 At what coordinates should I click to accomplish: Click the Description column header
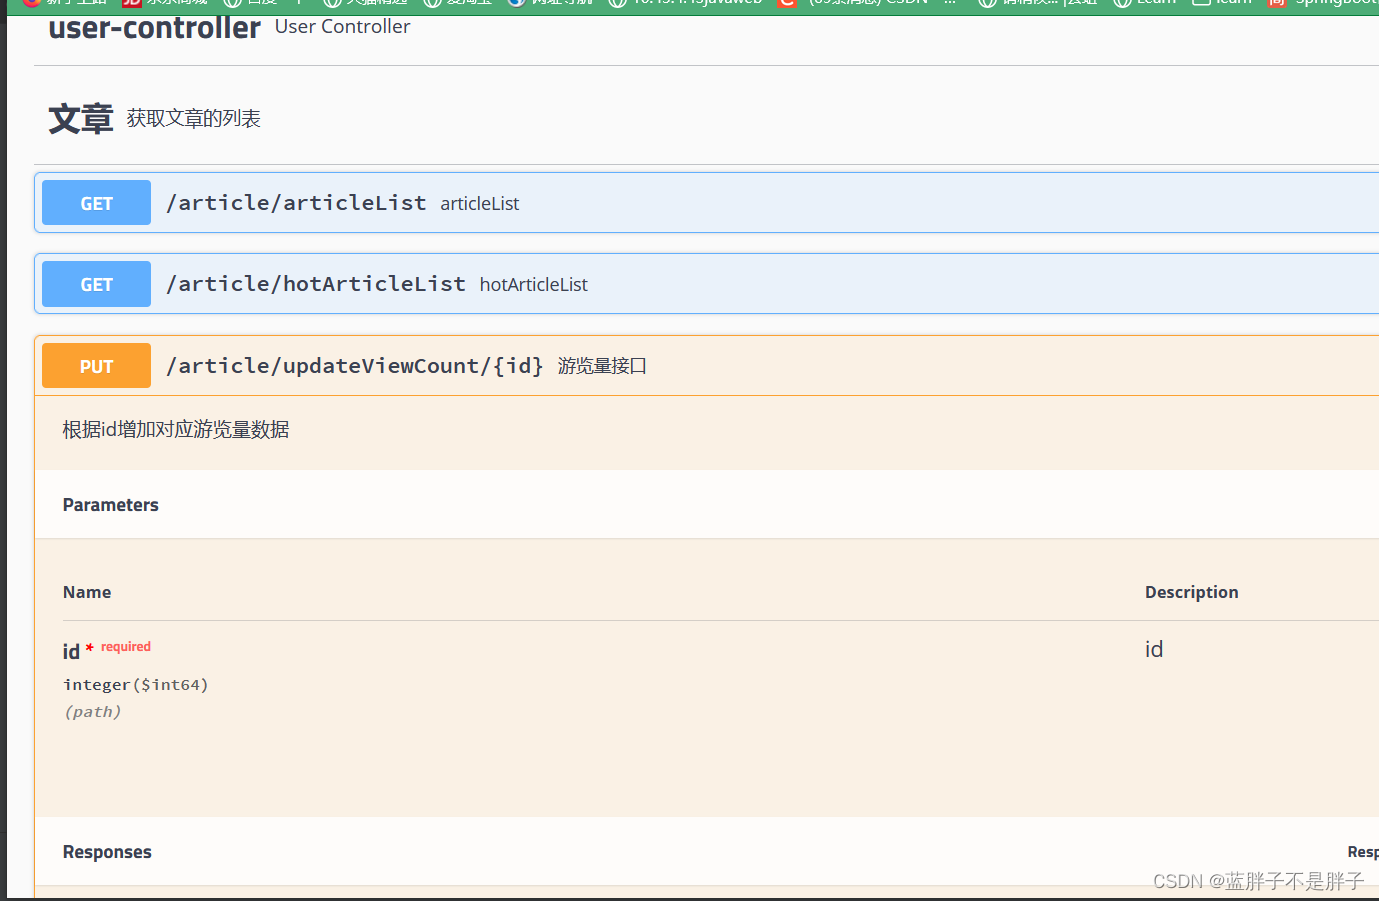tap(1192, 592)
